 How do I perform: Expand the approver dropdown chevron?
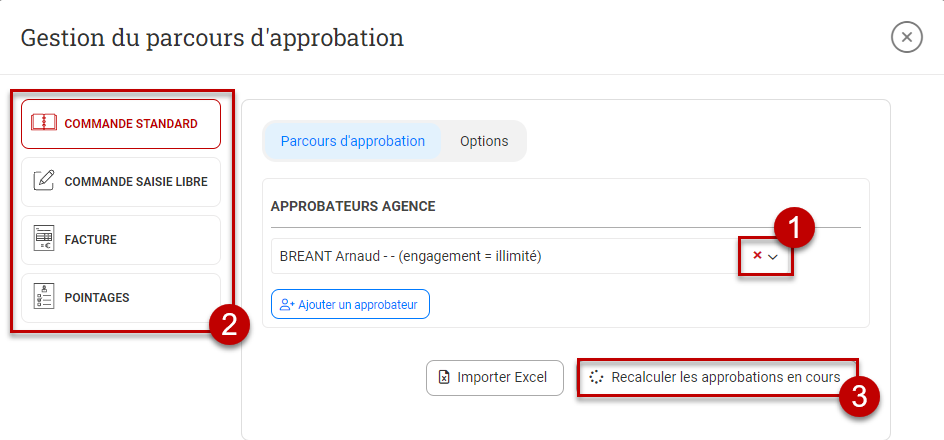[773, 257]
